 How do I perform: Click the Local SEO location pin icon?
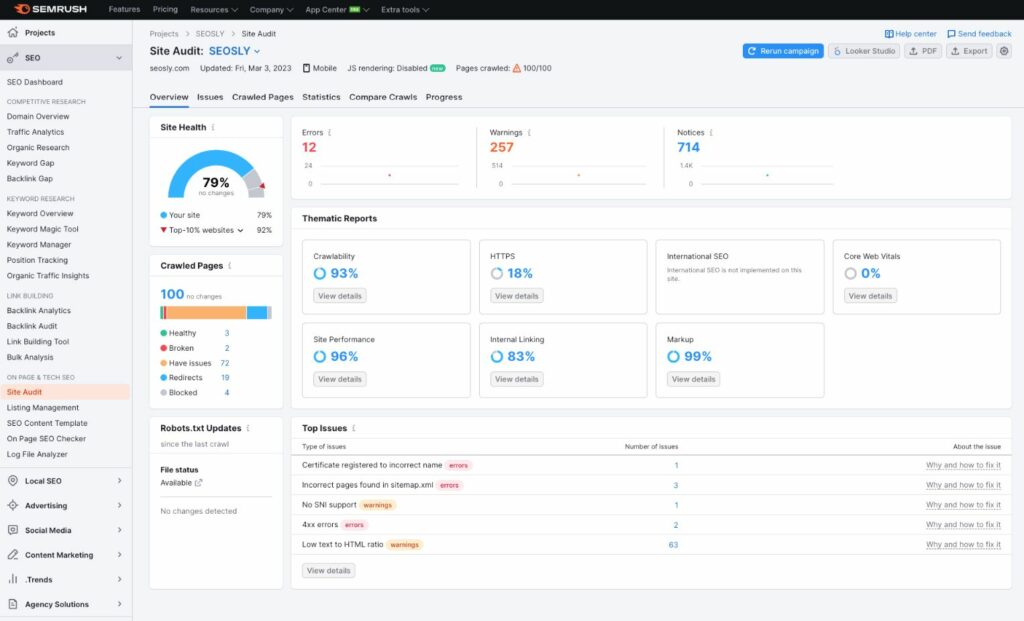pyautogui.click(x=13, y=481)
